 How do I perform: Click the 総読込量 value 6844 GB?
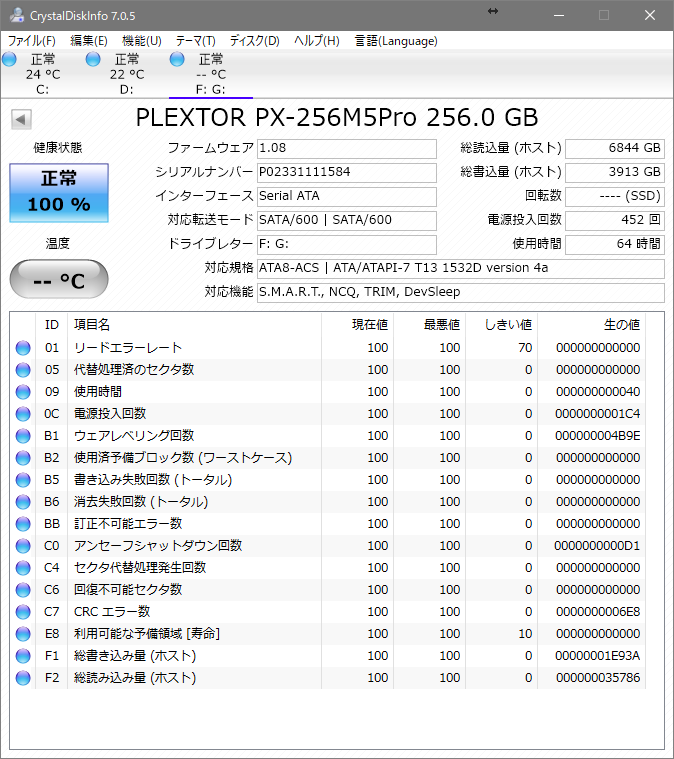615,148
